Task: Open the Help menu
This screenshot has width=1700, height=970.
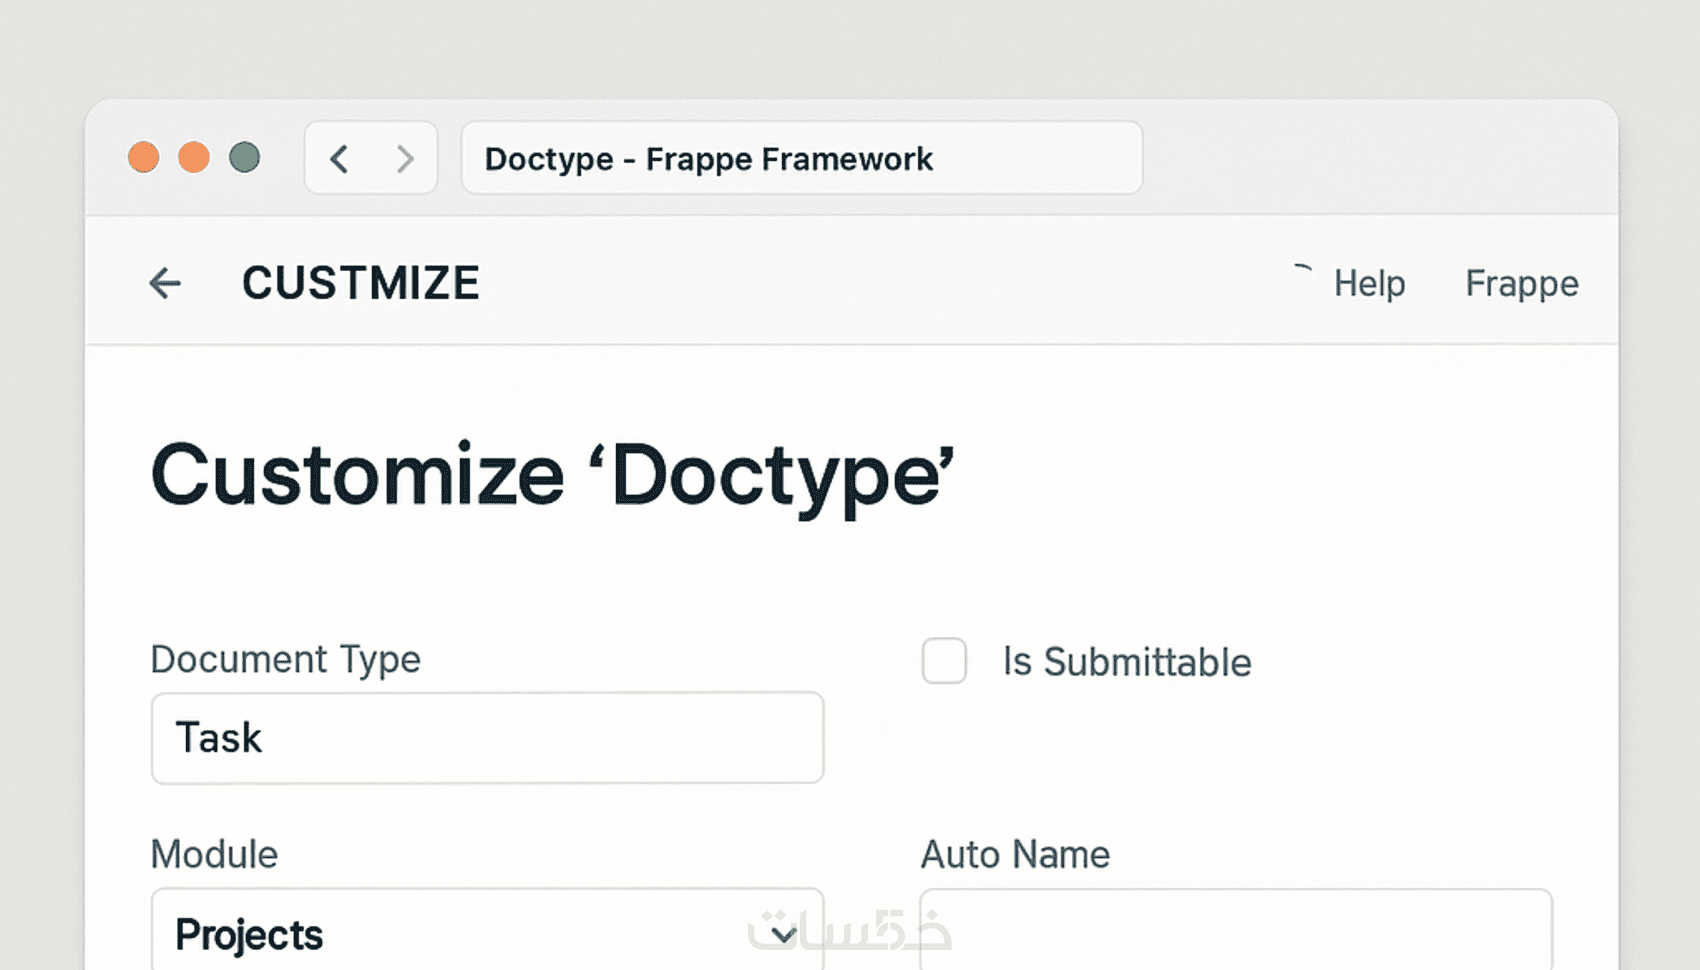Action: tap(1369, 284)
